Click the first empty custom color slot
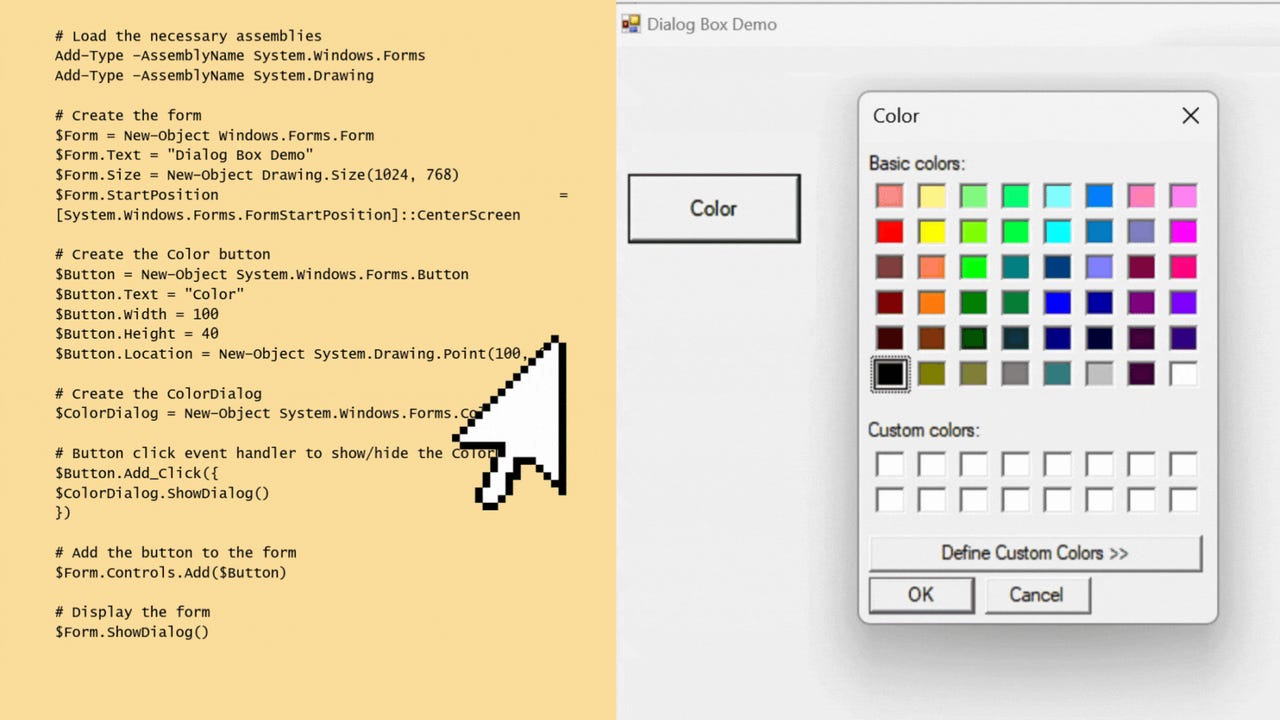Image resolution: width=1280 pixels, height=720 pixels. (x=889, y=463)
